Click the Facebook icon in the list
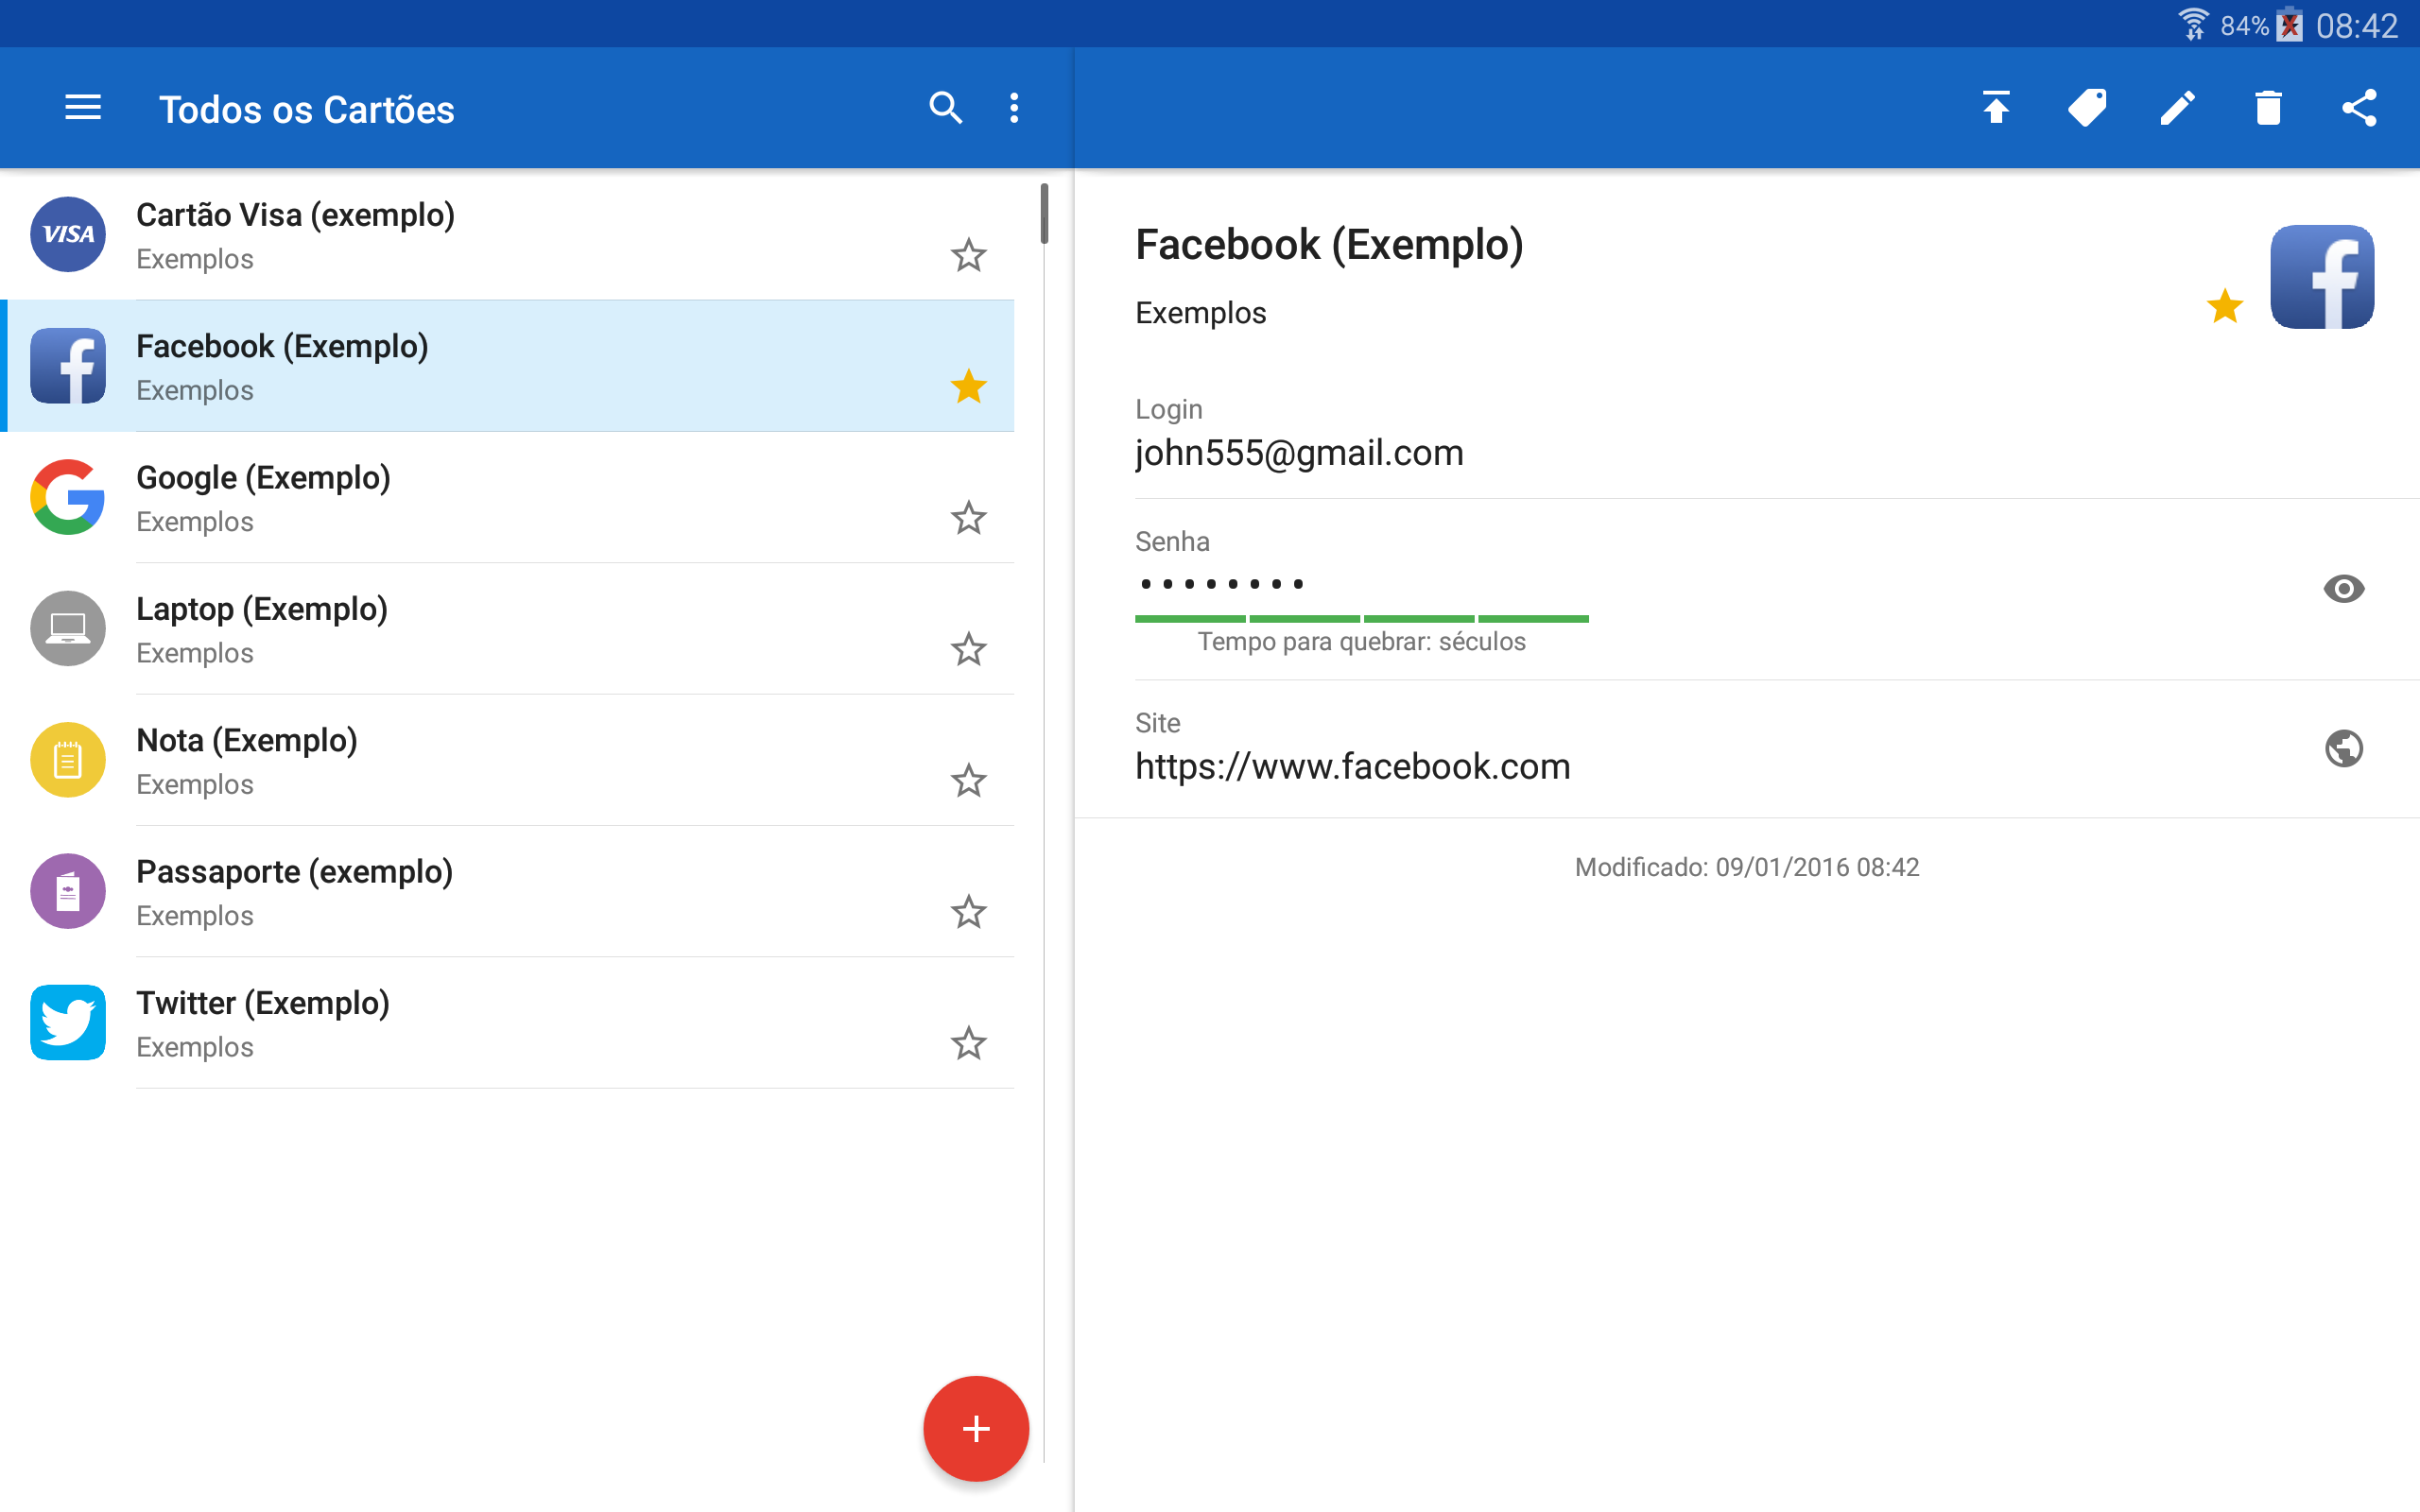This screenshot has height=1512, width=2420. tap(68, 366)
